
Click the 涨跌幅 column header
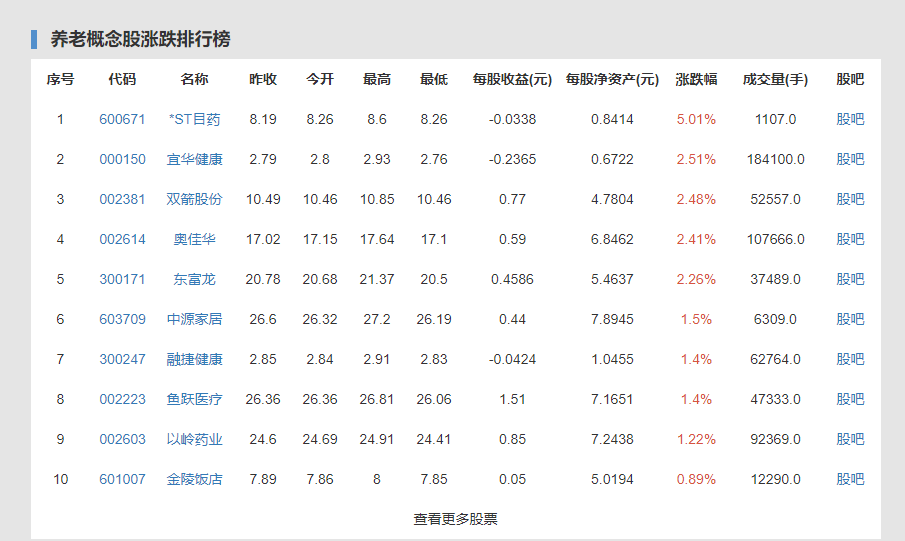pos(696,79)
